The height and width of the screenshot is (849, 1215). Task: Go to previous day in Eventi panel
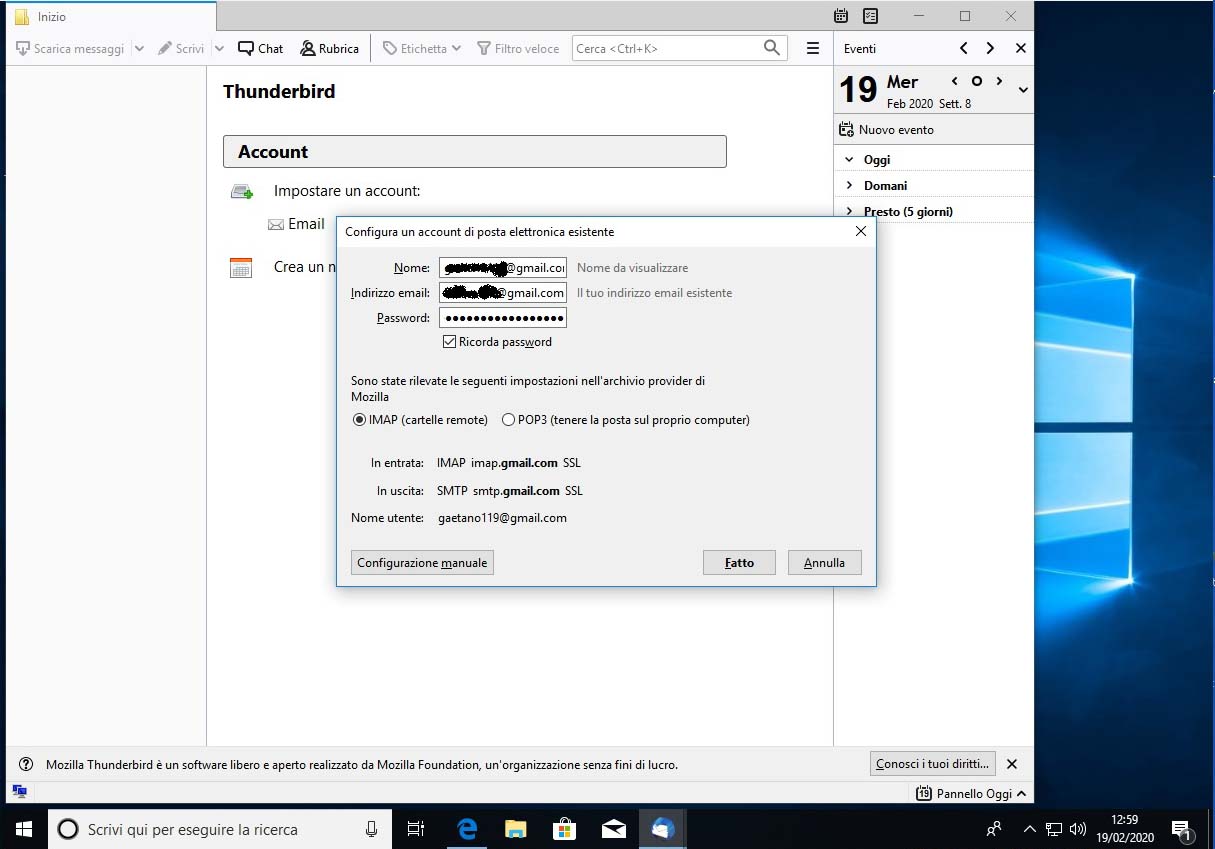pyautogui.click(x=963, y=48)
